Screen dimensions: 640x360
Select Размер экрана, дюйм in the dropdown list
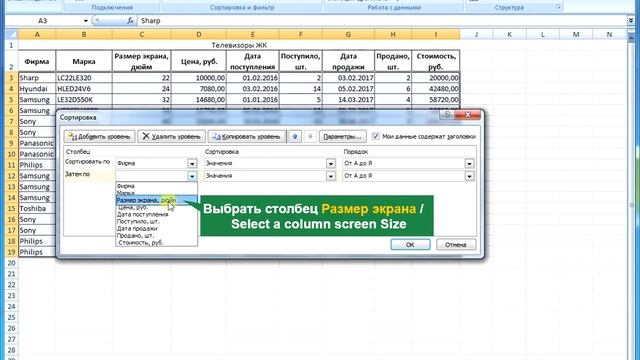[x=156, y=200]
